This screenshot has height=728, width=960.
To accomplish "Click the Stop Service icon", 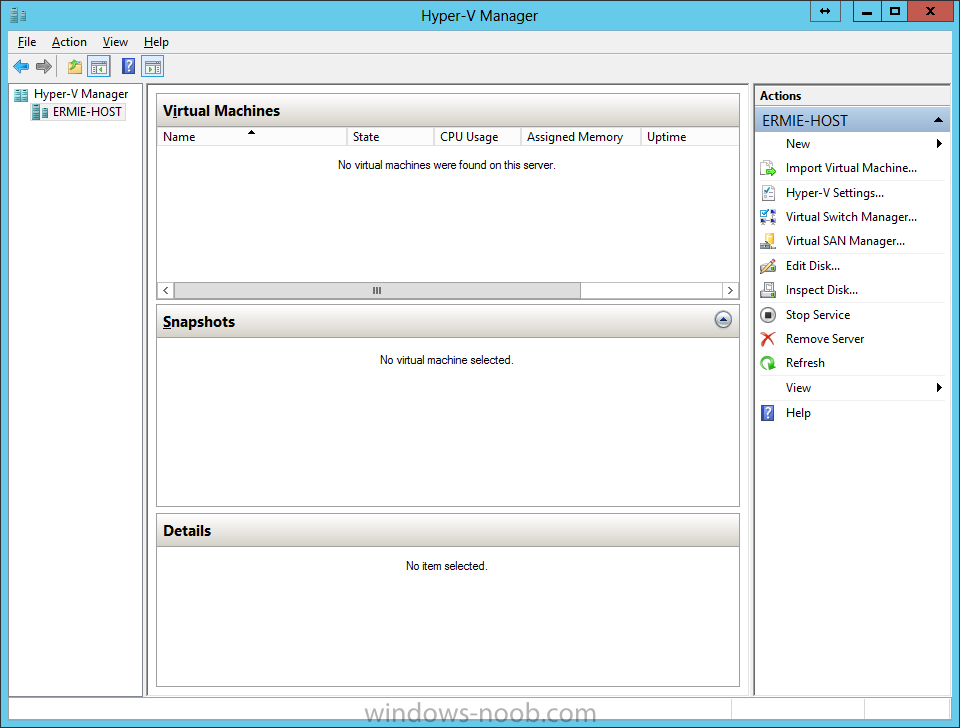I will point(768,315).
